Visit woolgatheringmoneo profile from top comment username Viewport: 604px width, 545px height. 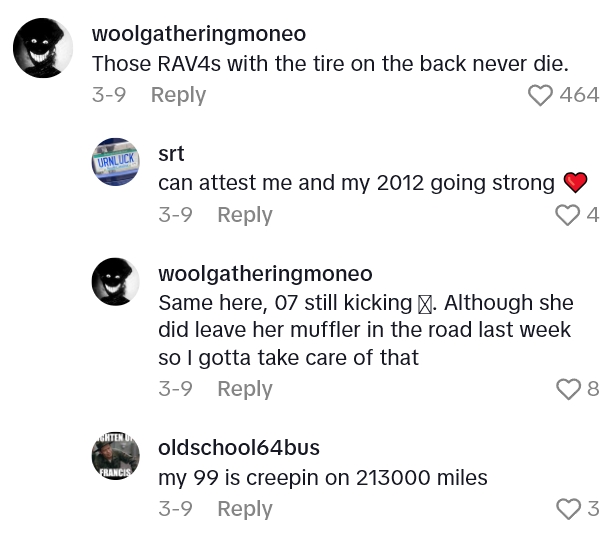click(x=199, y=34)
